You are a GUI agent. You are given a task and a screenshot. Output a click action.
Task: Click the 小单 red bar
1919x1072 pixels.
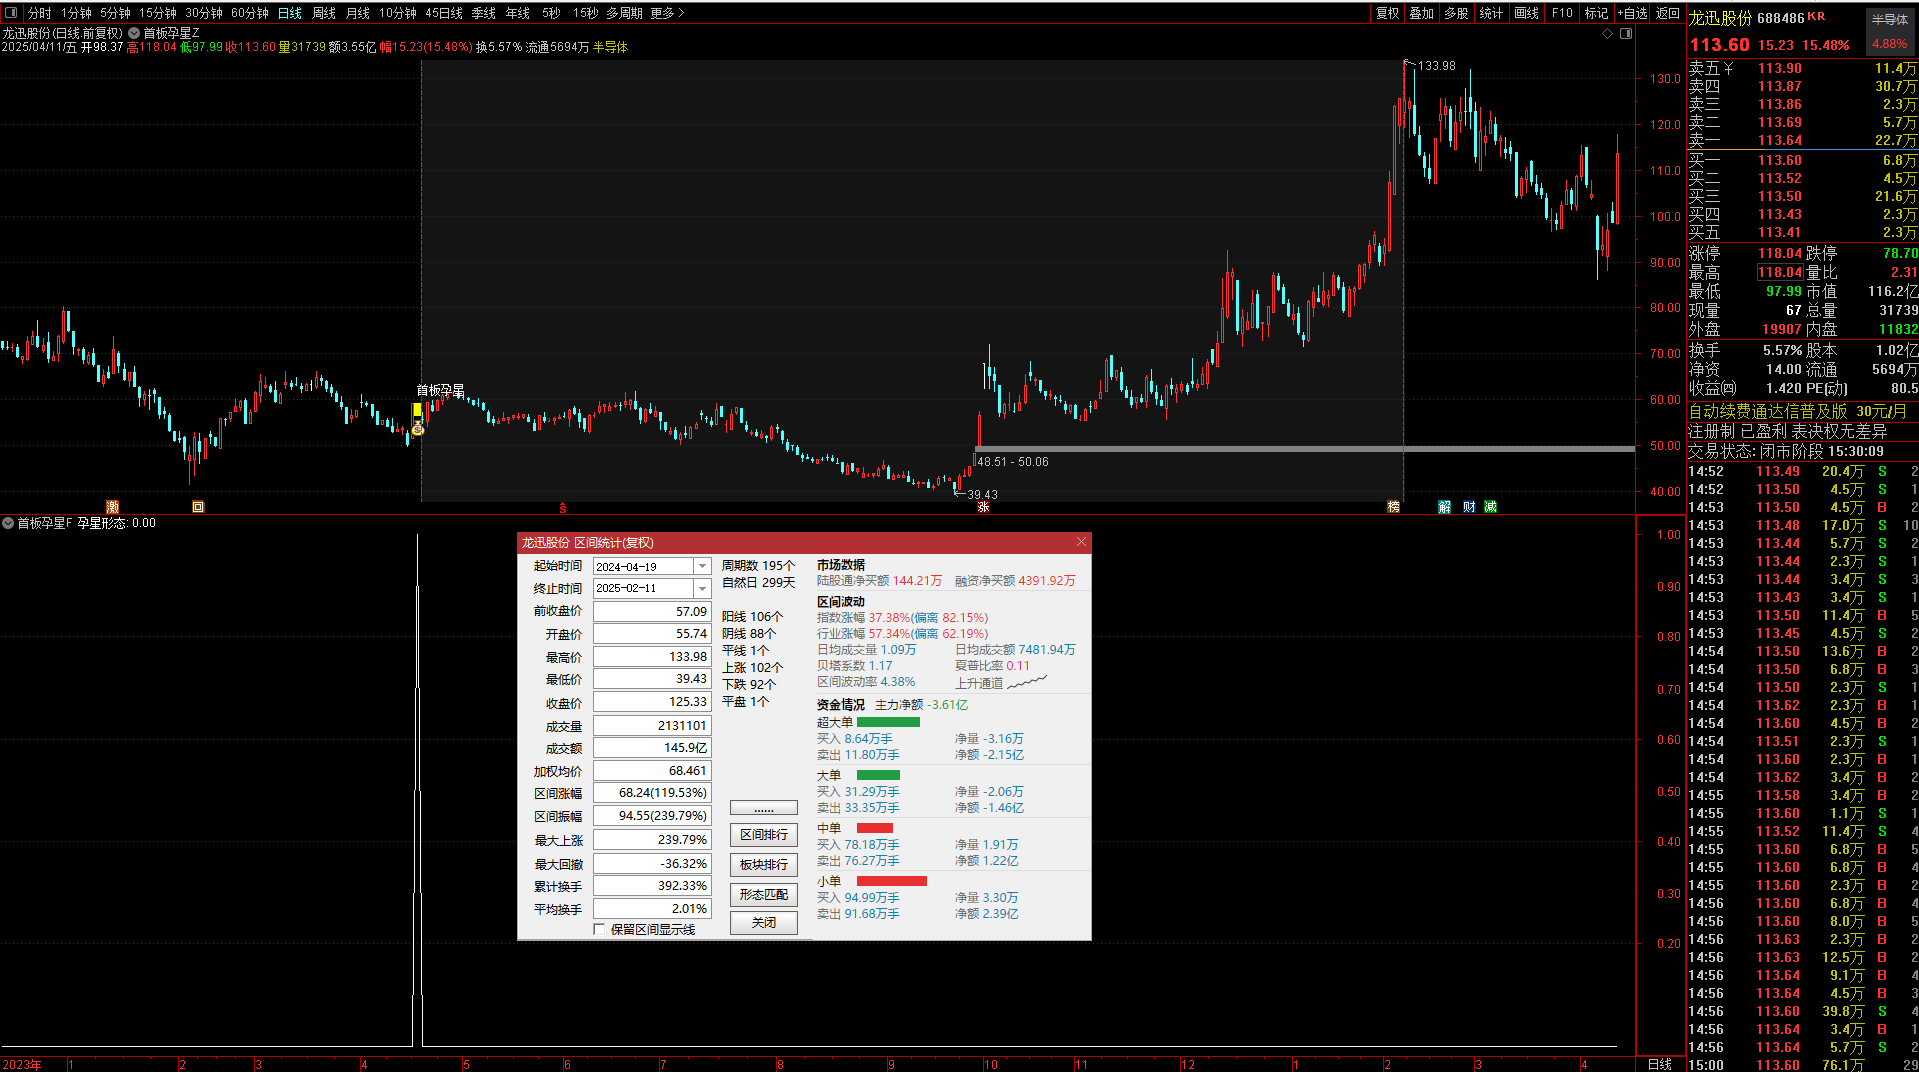892,881
